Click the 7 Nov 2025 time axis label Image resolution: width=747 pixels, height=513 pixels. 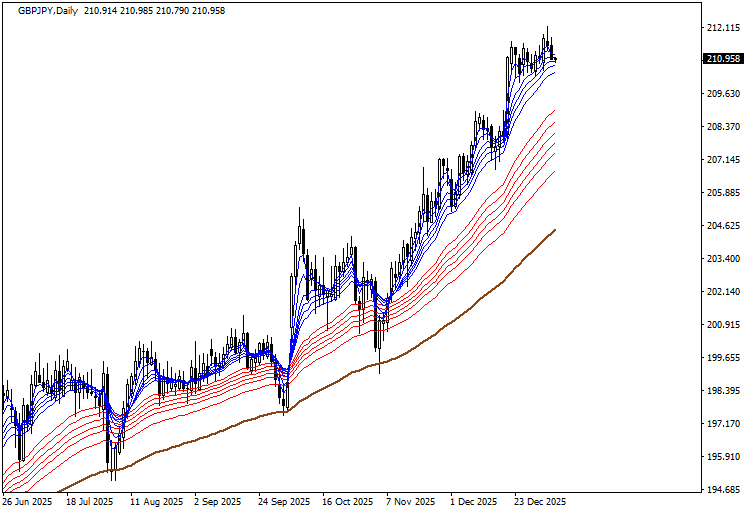[x=411, y=502]
